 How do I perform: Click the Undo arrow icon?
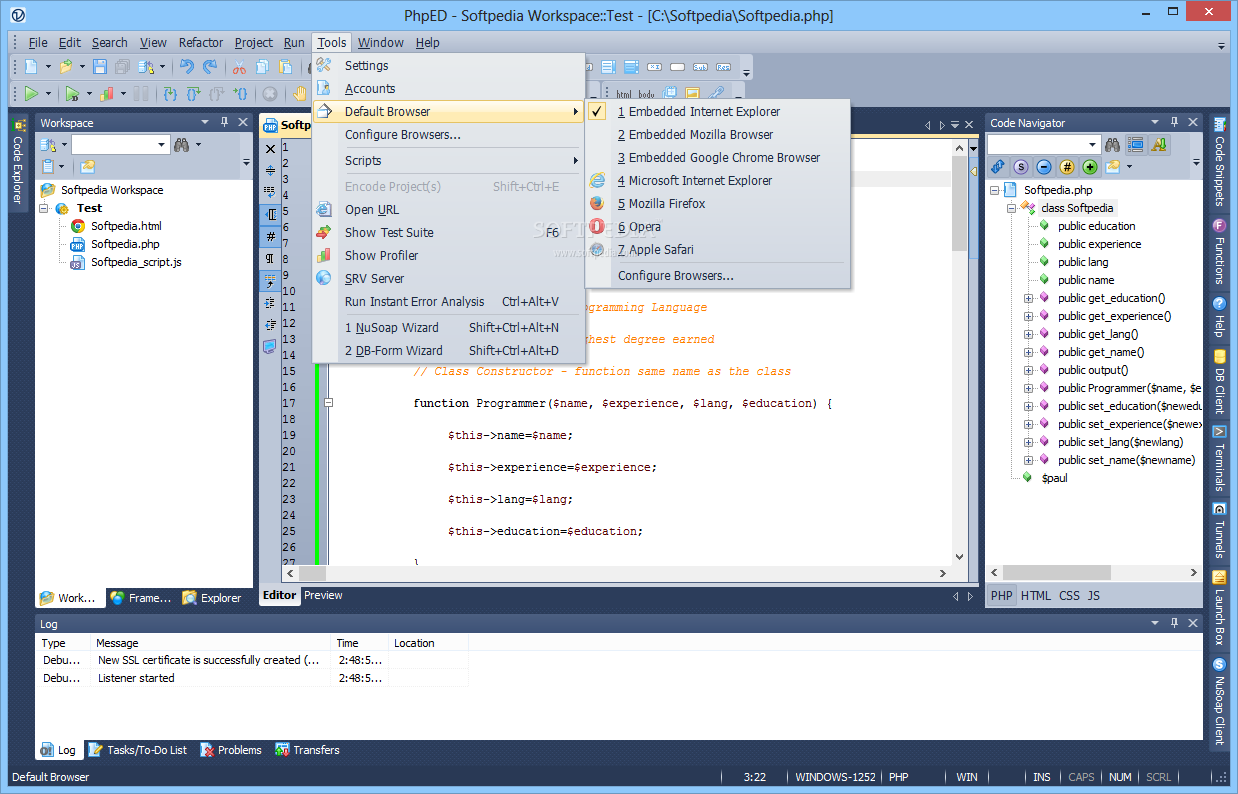point(187,67)
